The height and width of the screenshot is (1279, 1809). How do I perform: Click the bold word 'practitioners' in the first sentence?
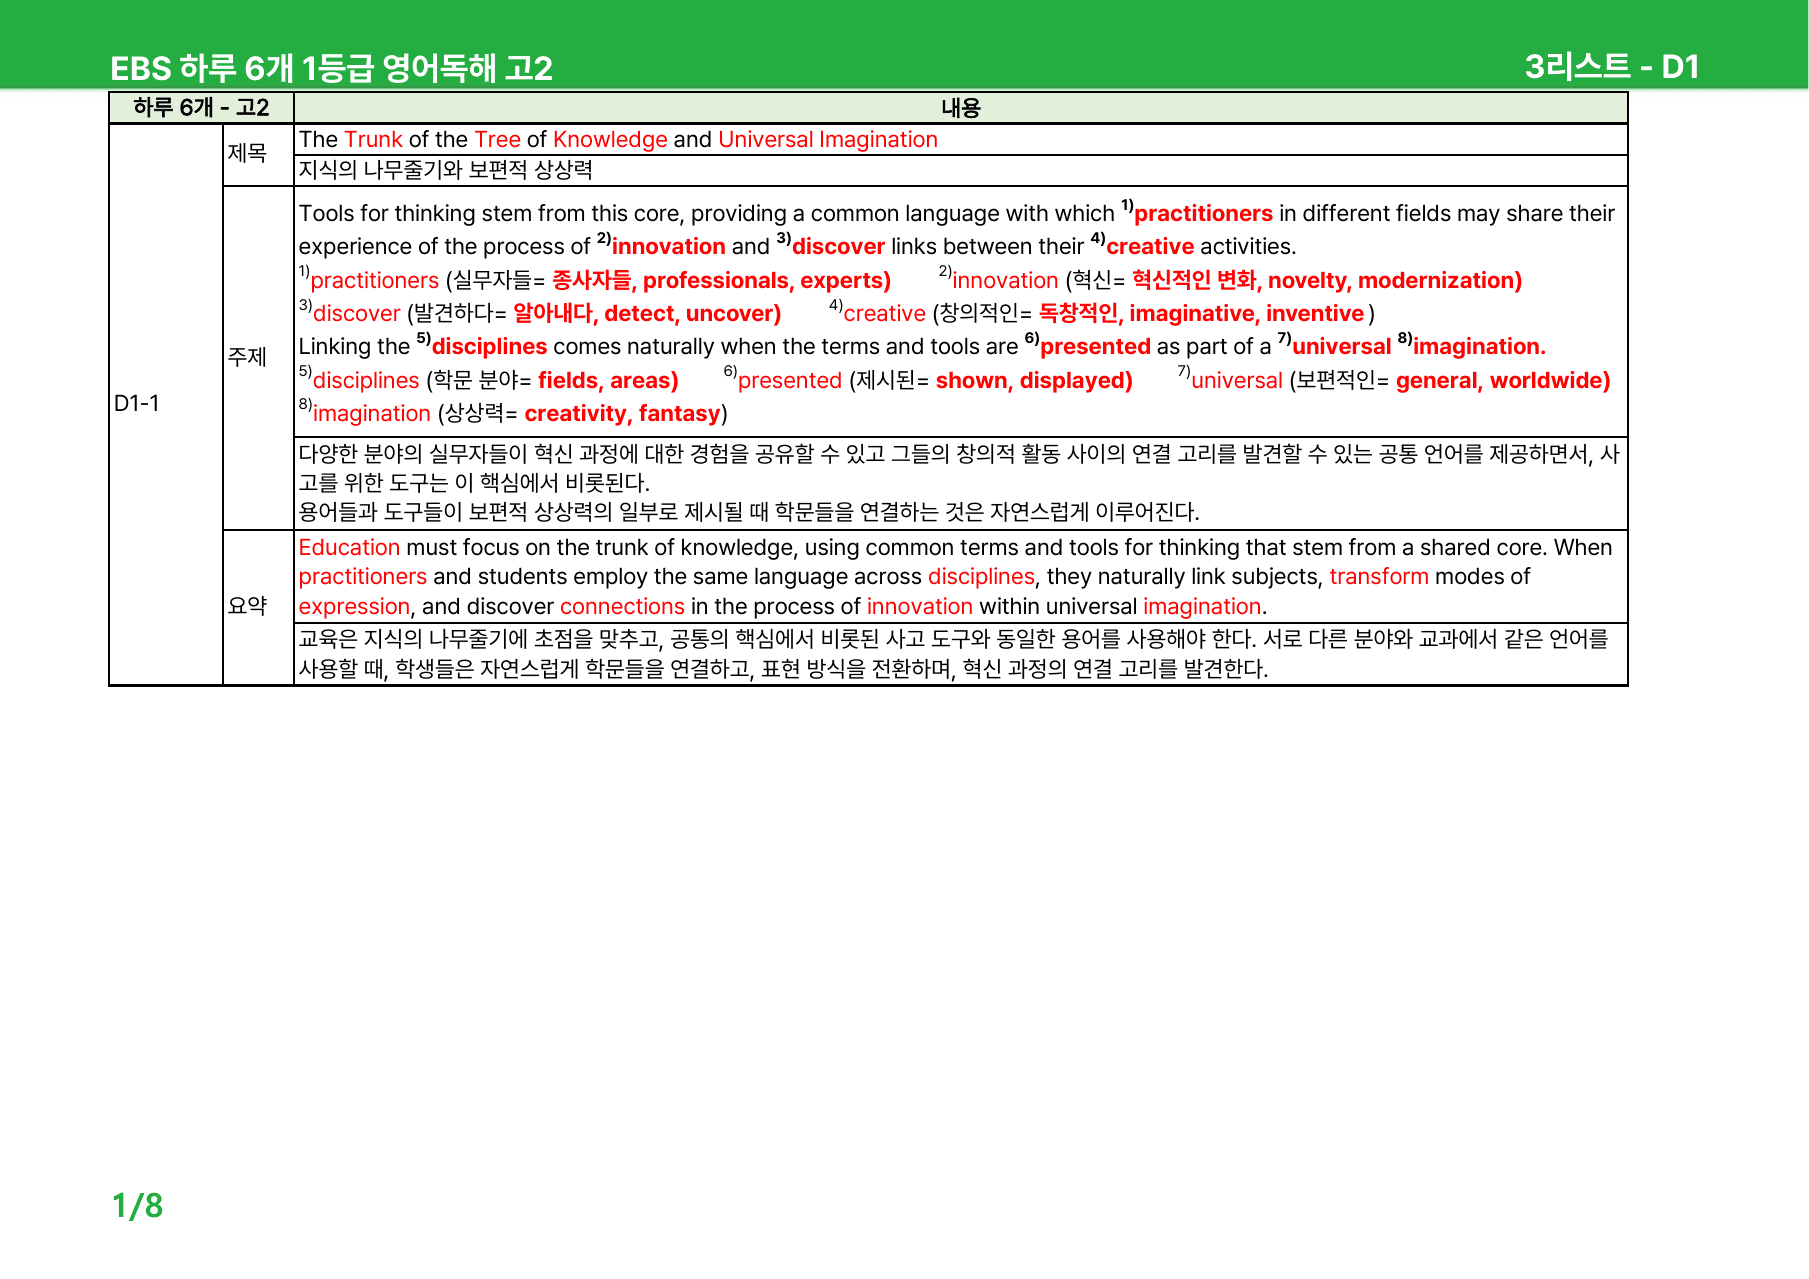click(x=1203, y=213)
